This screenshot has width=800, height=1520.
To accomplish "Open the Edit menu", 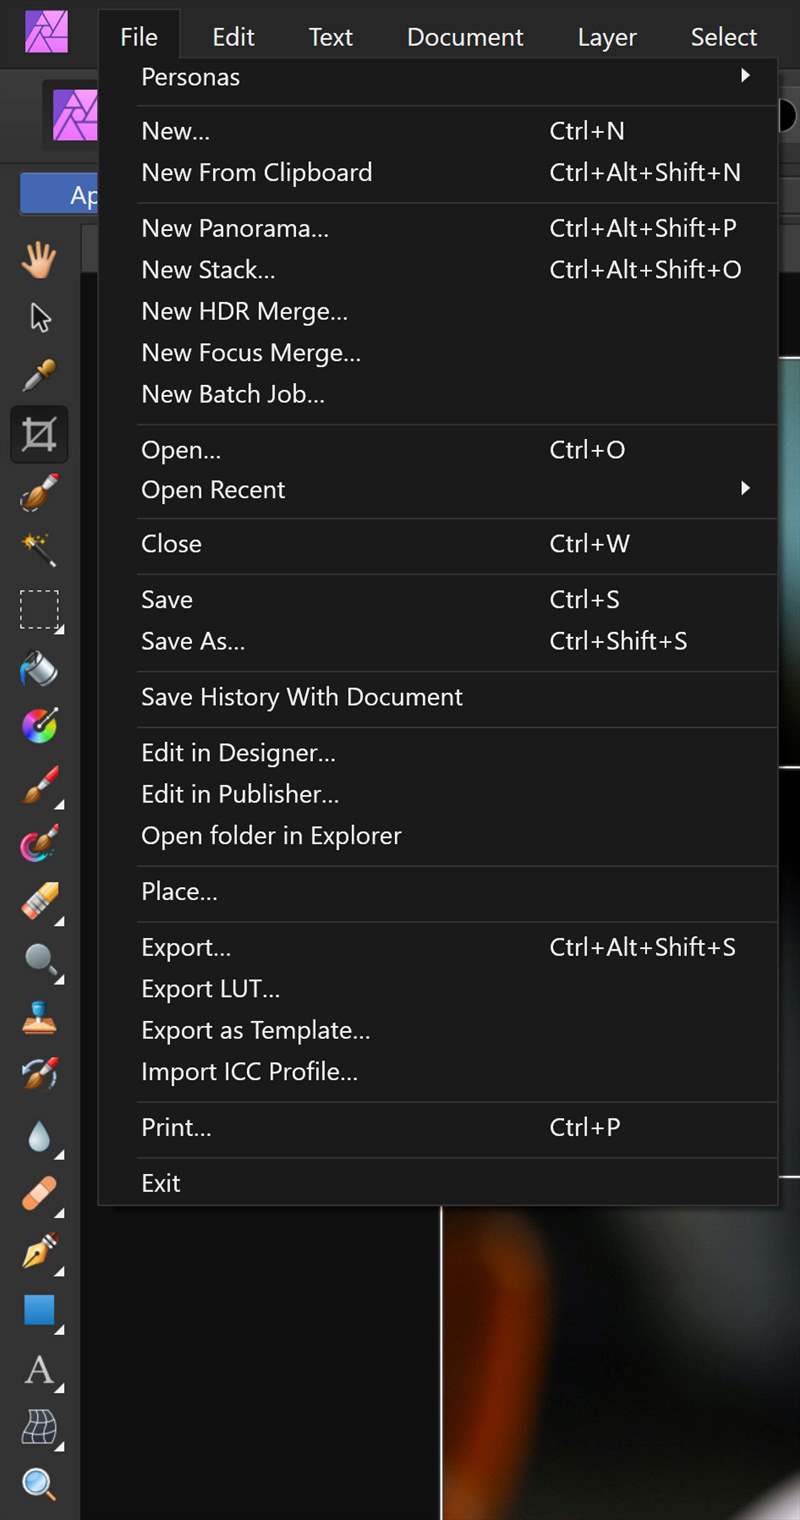I will (233, 37).
